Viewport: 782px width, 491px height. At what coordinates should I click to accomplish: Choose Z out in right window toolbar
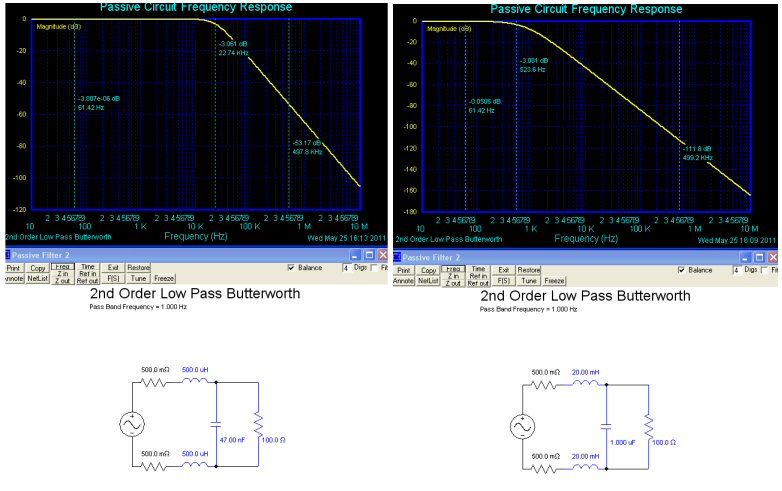(452, 284)
